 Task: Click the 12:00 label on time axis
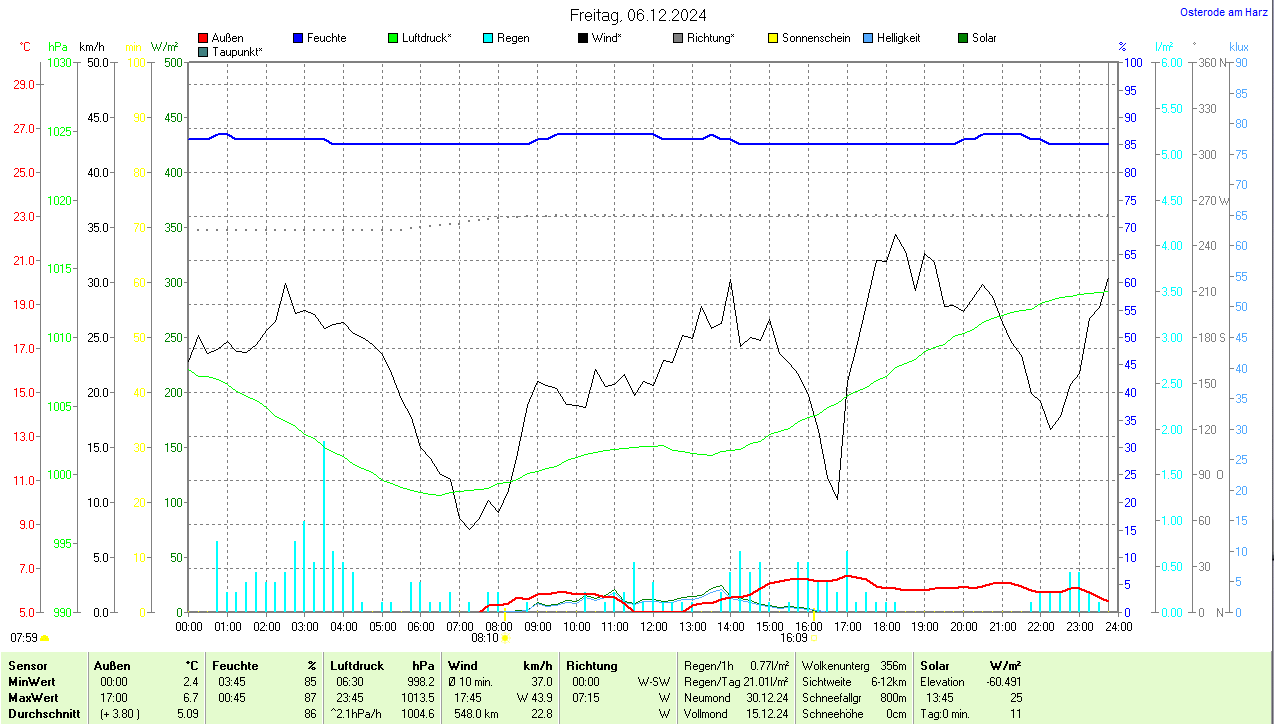pos(653,626)
